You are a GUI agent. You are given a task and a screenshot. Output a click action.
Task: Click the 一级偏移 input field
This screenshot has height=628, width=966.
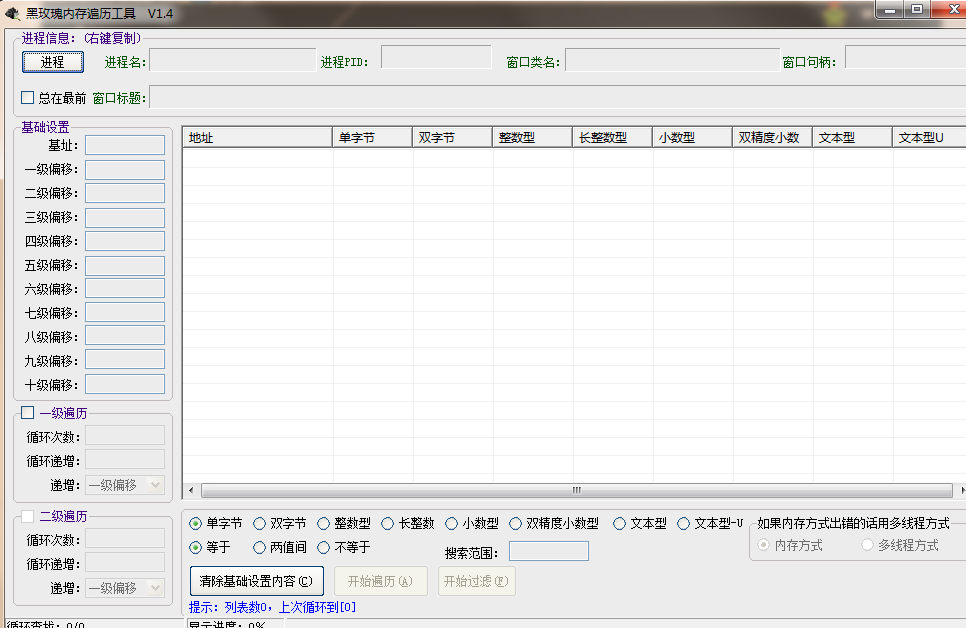coord(125,169)
